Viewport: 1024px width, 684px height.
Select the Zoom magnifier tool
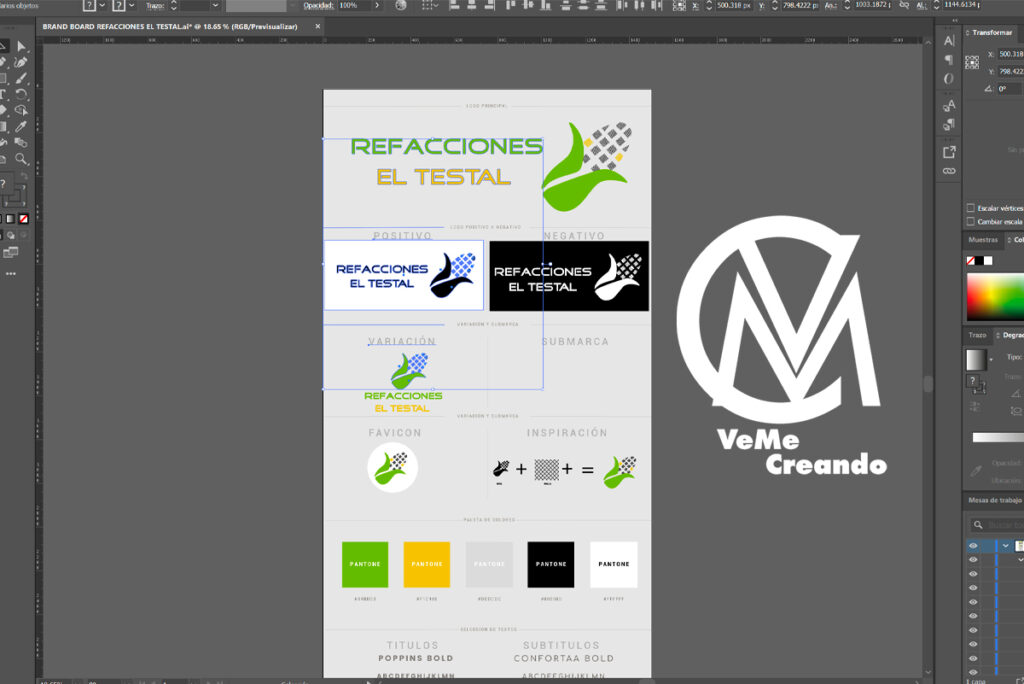click(x=22, y=159)
